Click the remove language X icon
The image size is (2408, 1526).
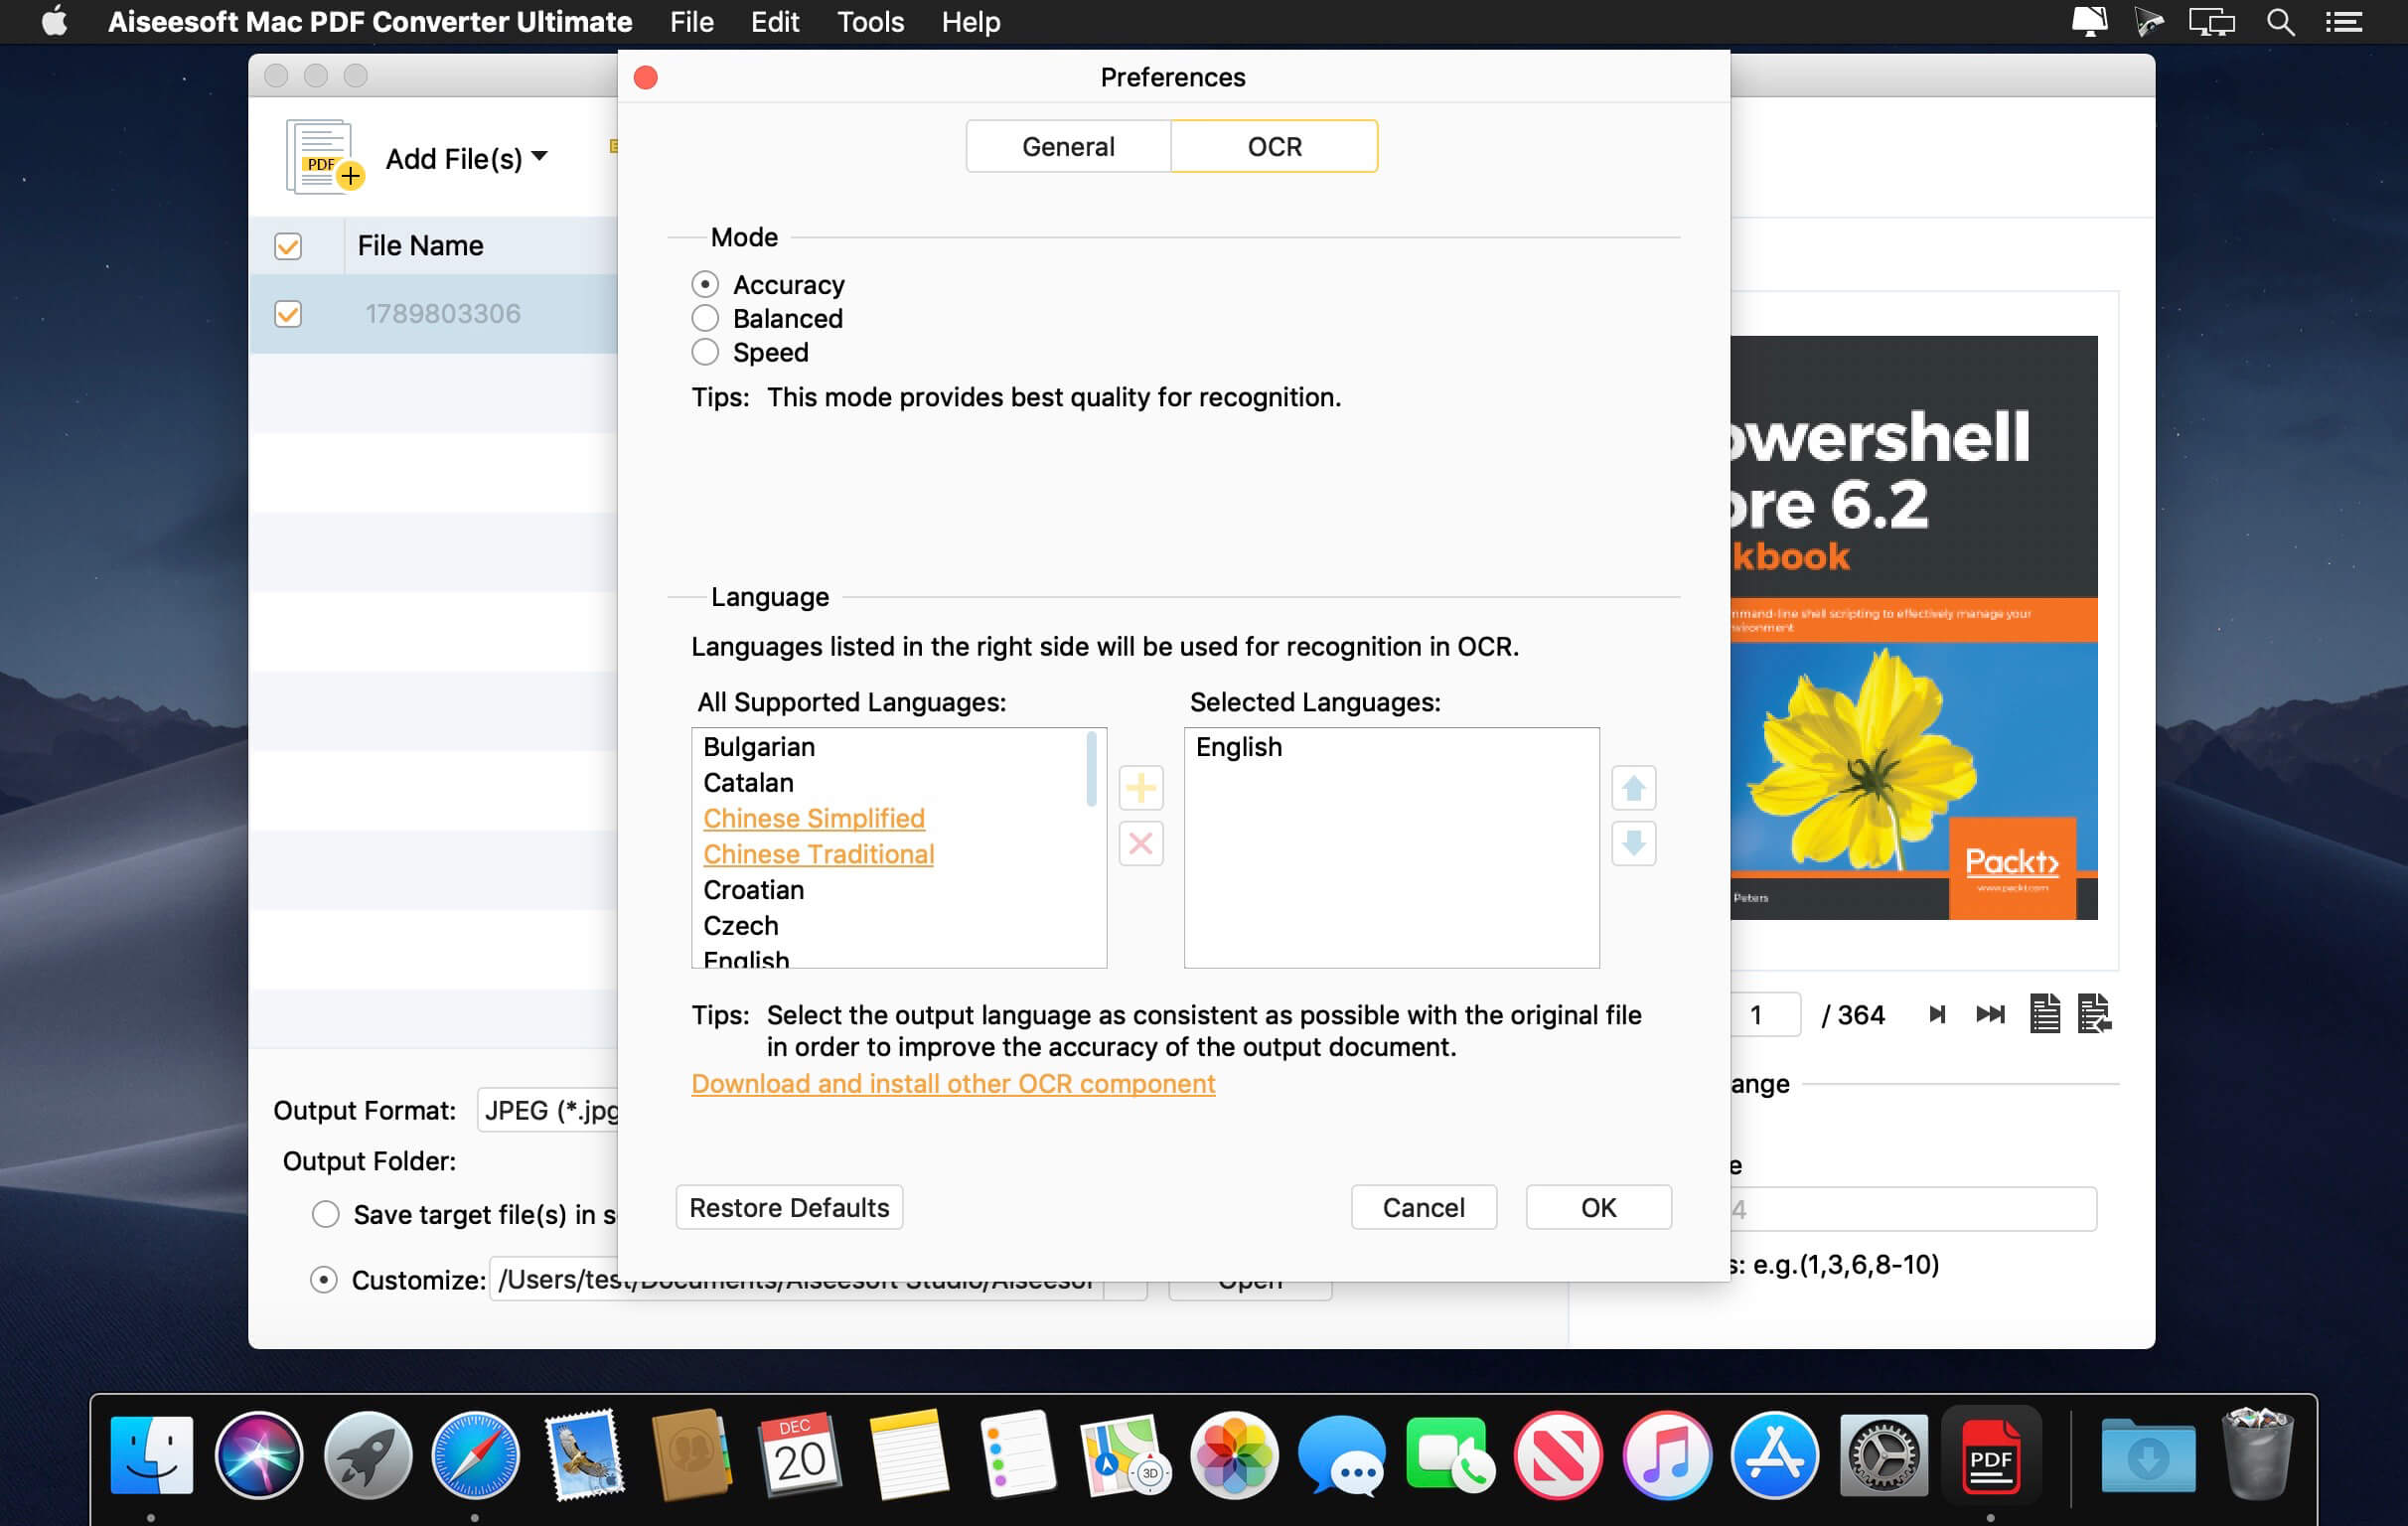click(1140, 844)
